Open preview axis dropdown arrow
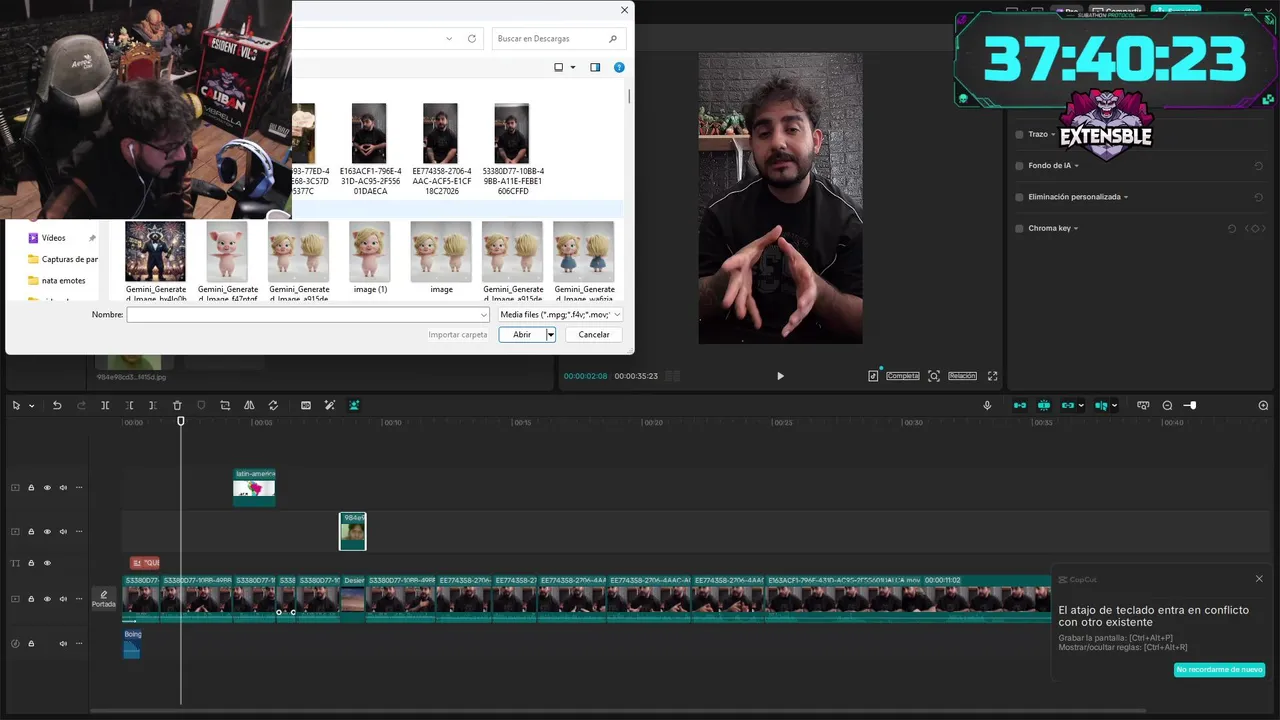 click(1115, 405)
